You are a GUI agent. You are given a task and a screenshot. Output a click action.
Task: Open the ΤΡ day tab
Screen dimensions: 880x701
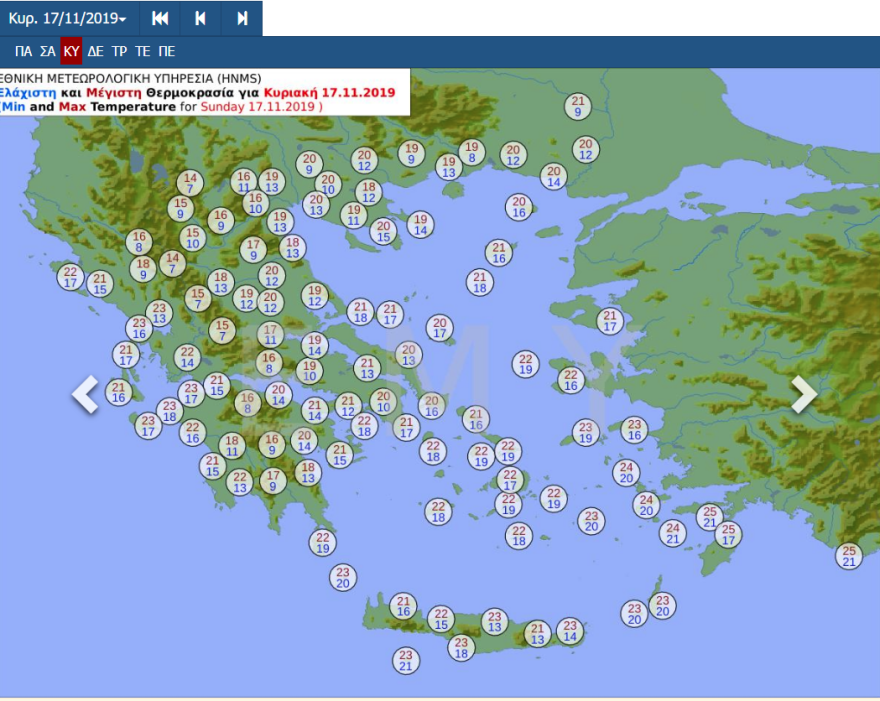click(x=119, y=52)
